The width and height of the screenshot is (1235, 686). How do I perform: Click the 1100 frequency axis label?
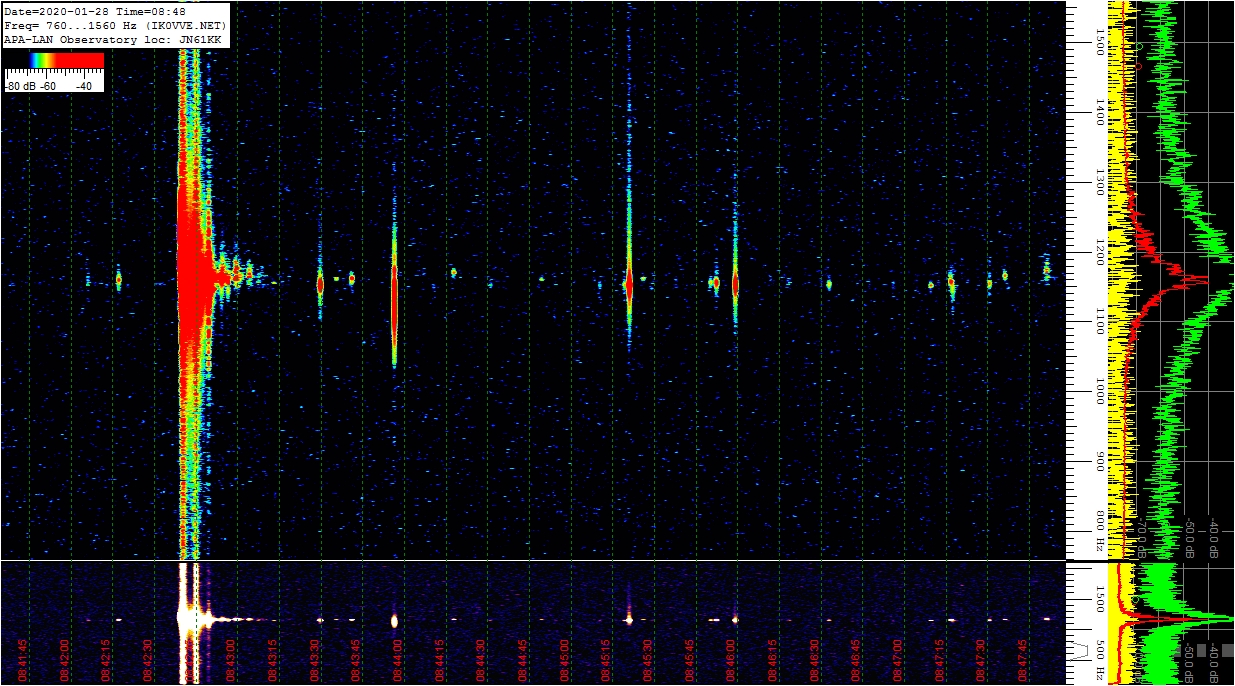click(1099, 321)
